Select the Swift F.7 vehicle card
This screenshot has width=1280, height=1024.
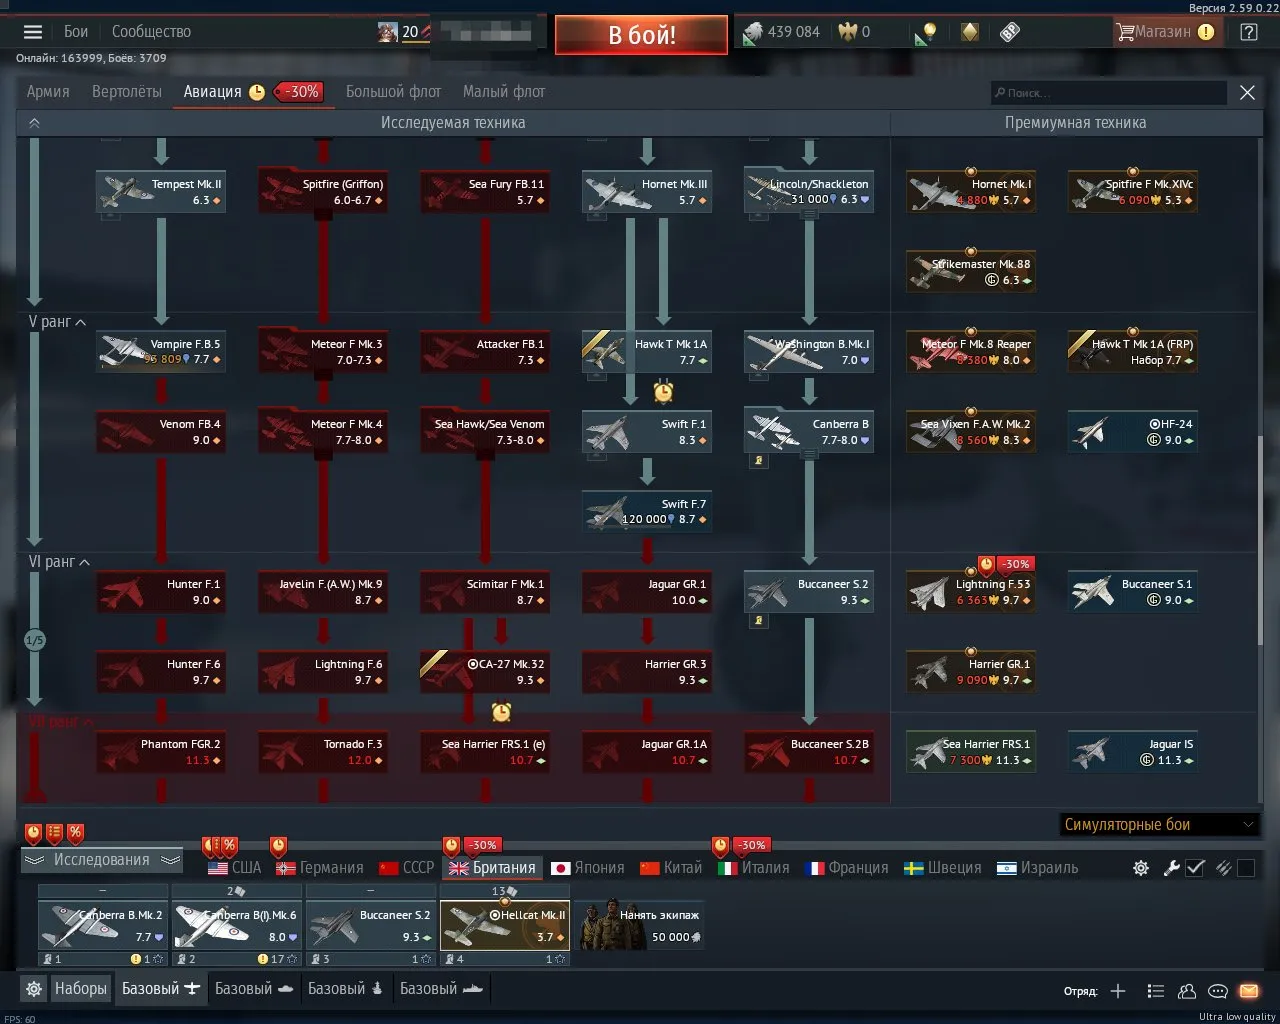click(647, 511)
